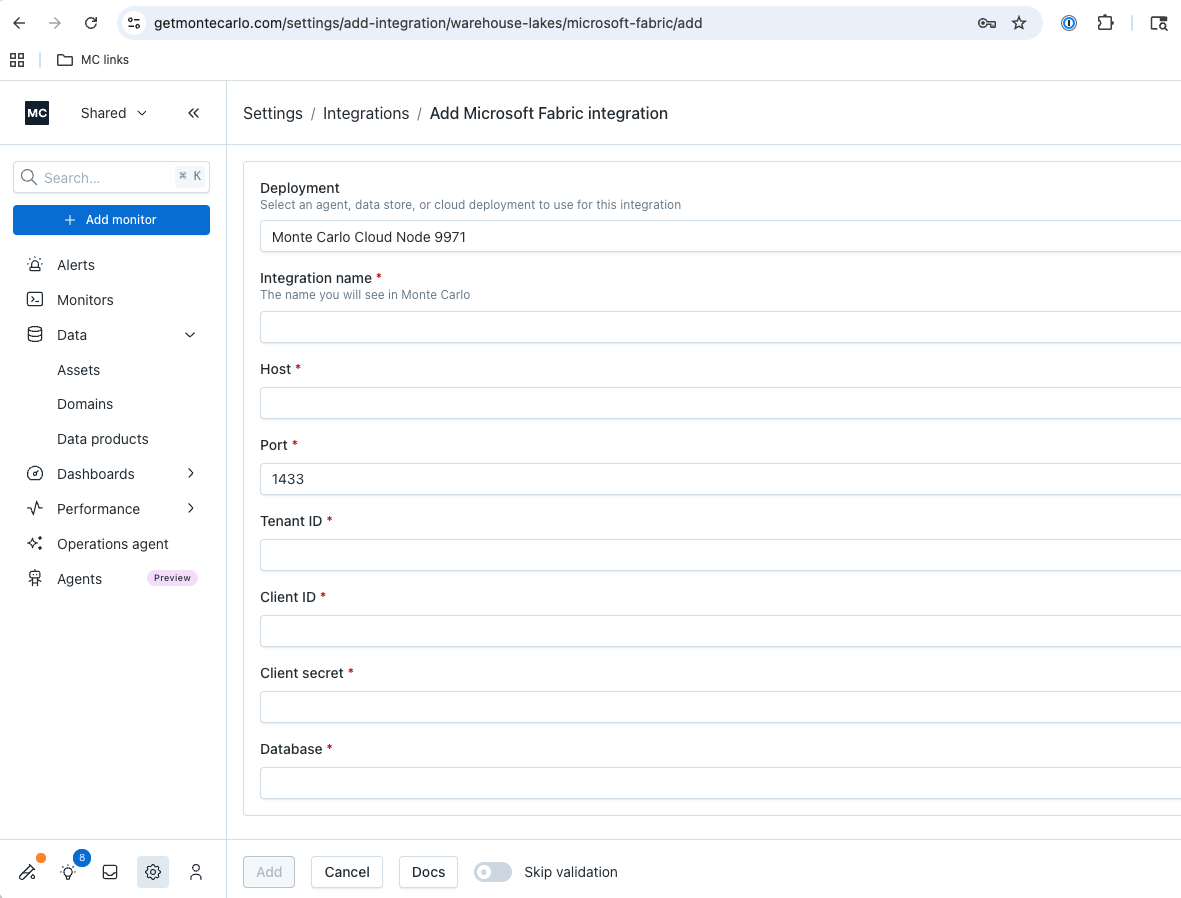Click the Client secret input field
This screenshot has width=1181, height=898.
coord(720,707)
